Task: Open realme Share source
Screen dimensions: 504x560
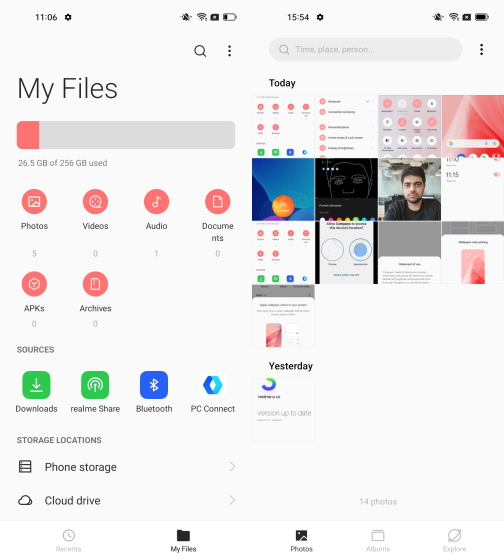Action: pos(95,385)
